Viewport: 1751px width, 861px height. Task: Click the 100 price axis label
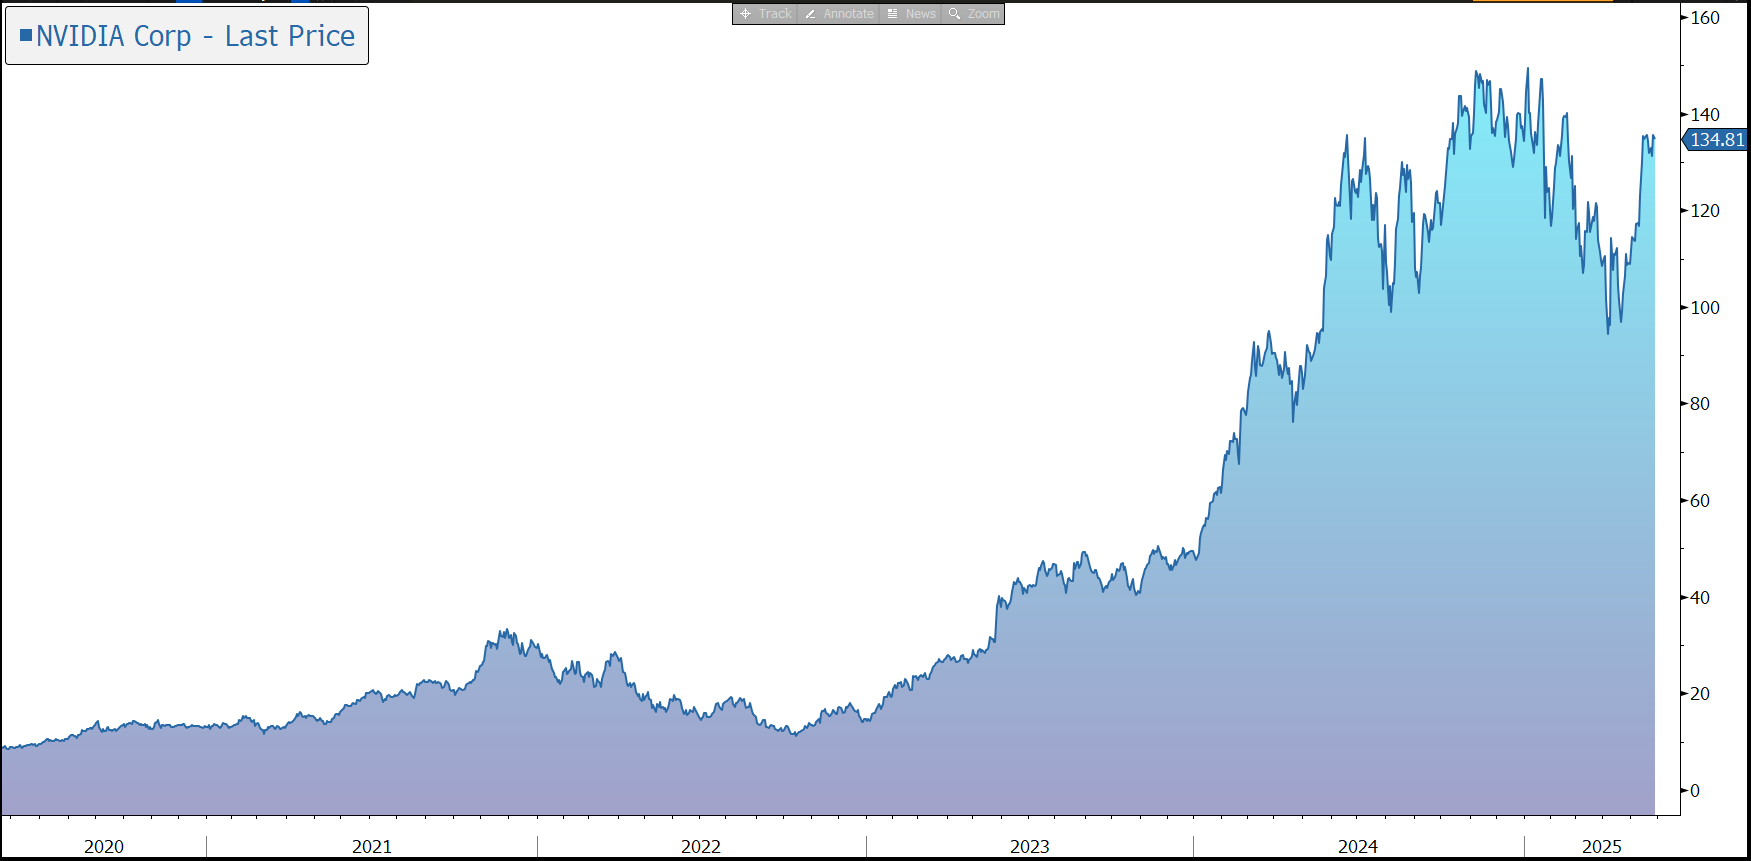point(1705,308)
